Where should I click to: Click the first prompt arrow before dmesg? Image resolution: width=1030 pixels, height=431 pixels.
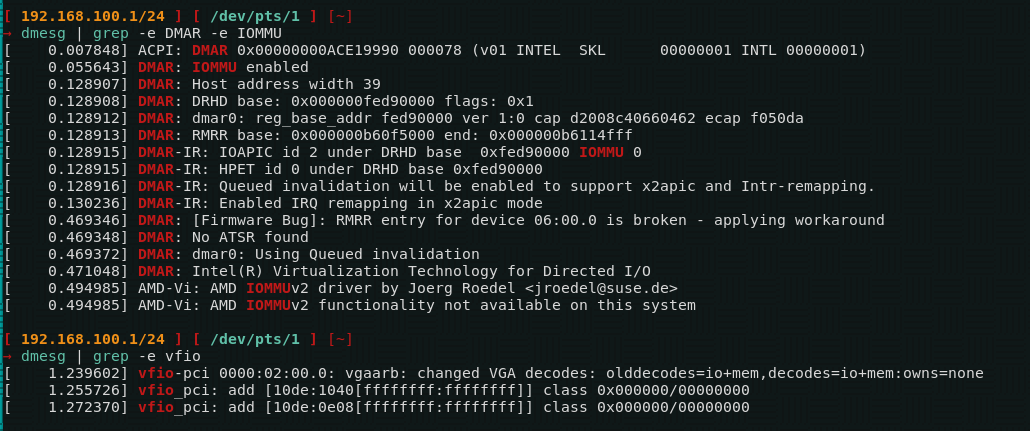(8, 34)
